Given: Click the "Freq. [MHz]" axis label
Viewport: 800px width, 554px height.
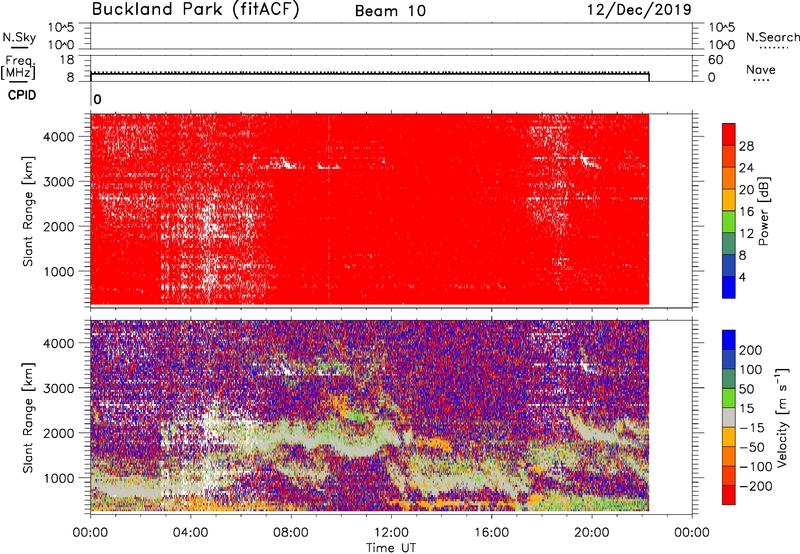Looking at the screenshot, I should tap(19, 68).
